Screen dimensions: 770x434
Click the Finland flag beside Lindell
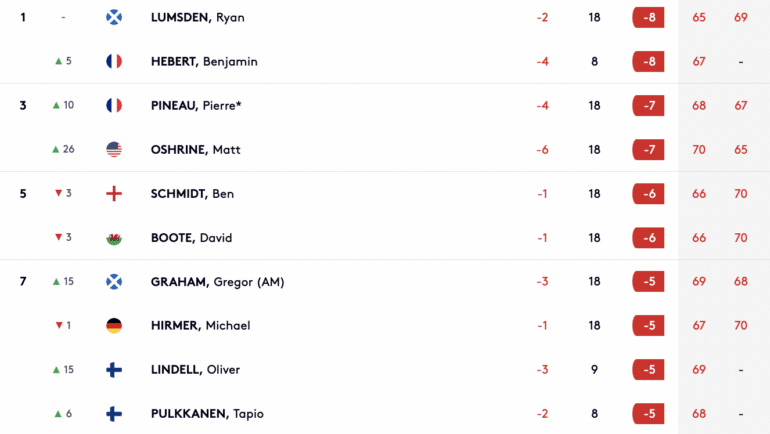pos(114,370)
